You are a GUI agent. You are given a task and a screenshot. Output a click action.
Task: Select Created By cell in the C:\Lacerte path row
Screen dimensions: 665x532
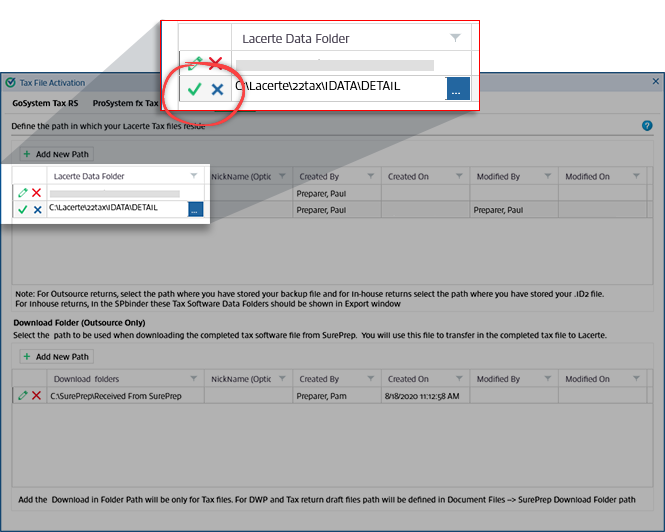click(x=337, y=210)
